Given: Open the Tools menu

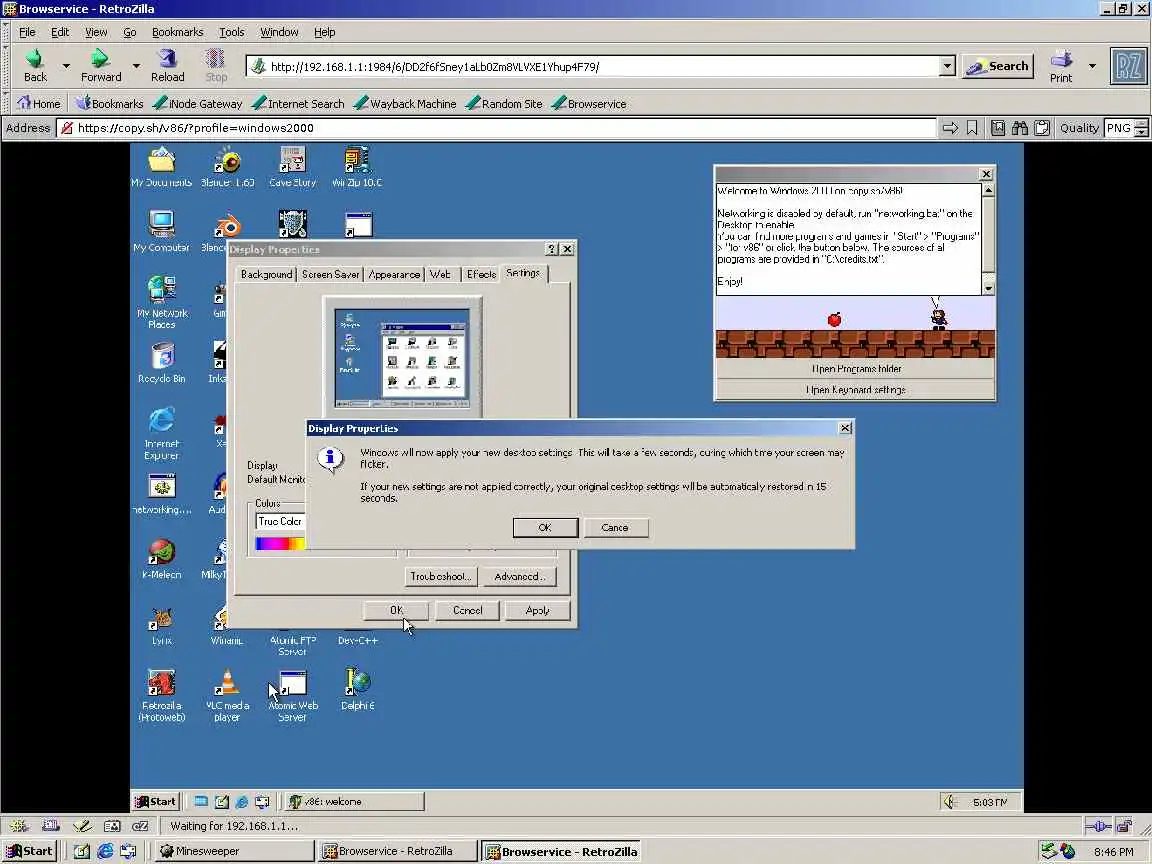Looking at the screenshot, I should [231, 32].
